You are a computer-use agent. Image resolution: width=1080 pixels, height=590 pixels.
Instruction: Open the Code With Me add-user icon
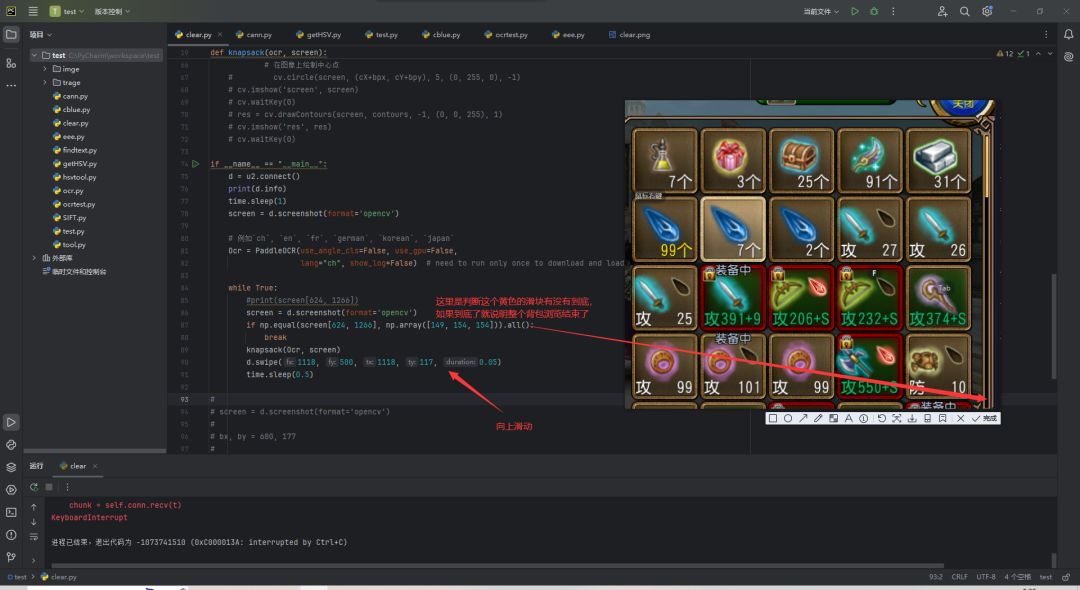942,11
